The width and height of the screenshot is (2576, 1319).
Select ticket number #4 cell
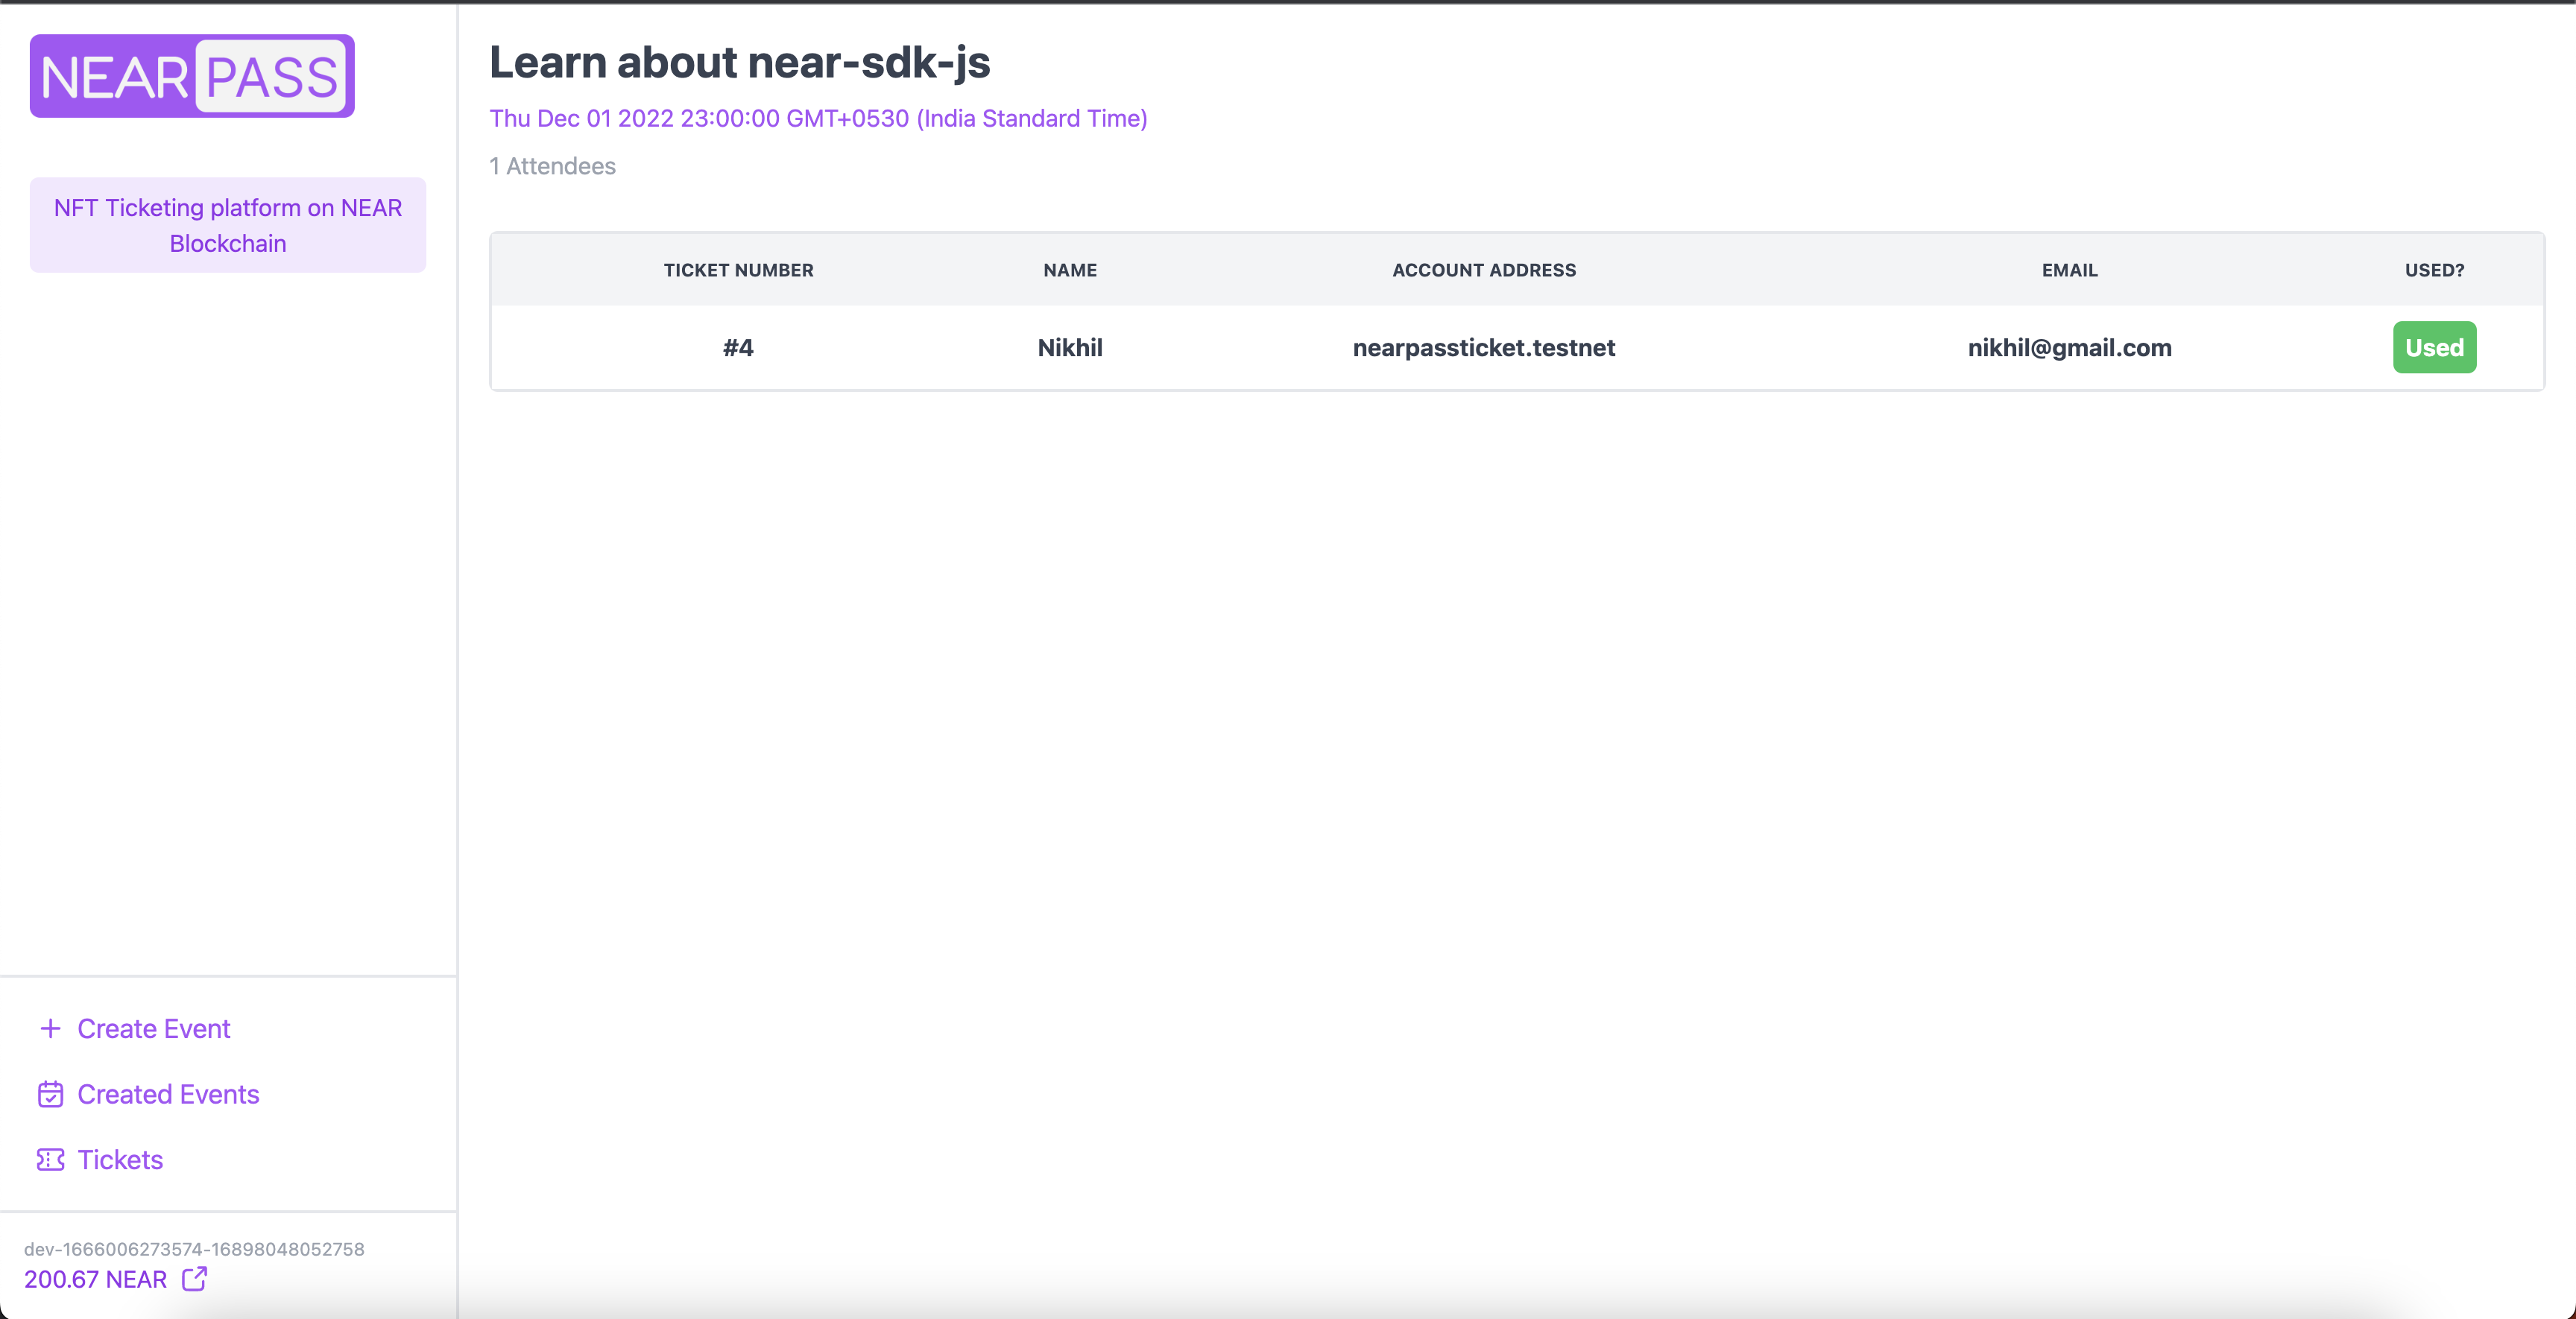click(x=738, y=347)
